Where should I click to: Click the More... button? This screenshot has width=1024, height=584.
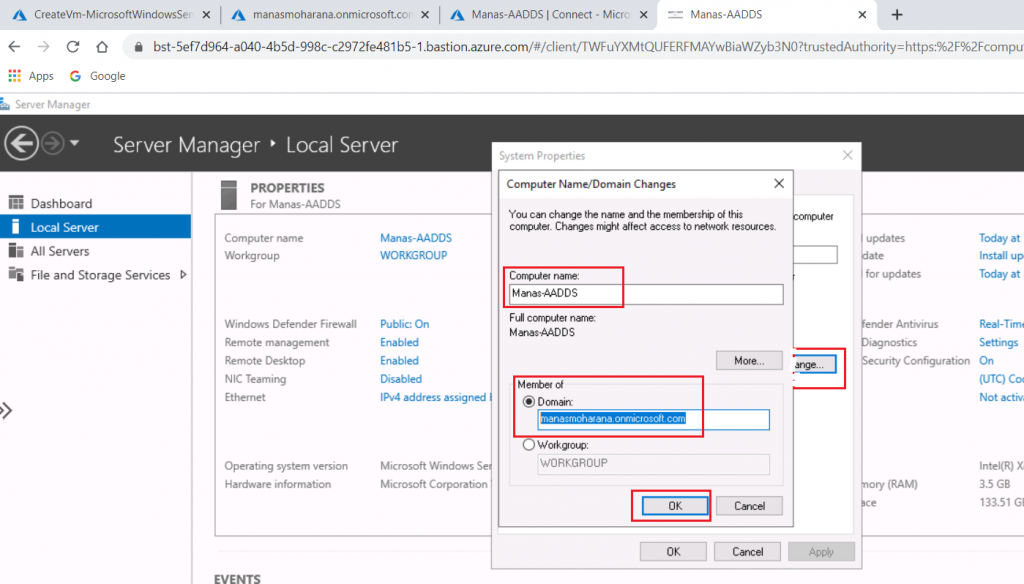click(749, 360)
